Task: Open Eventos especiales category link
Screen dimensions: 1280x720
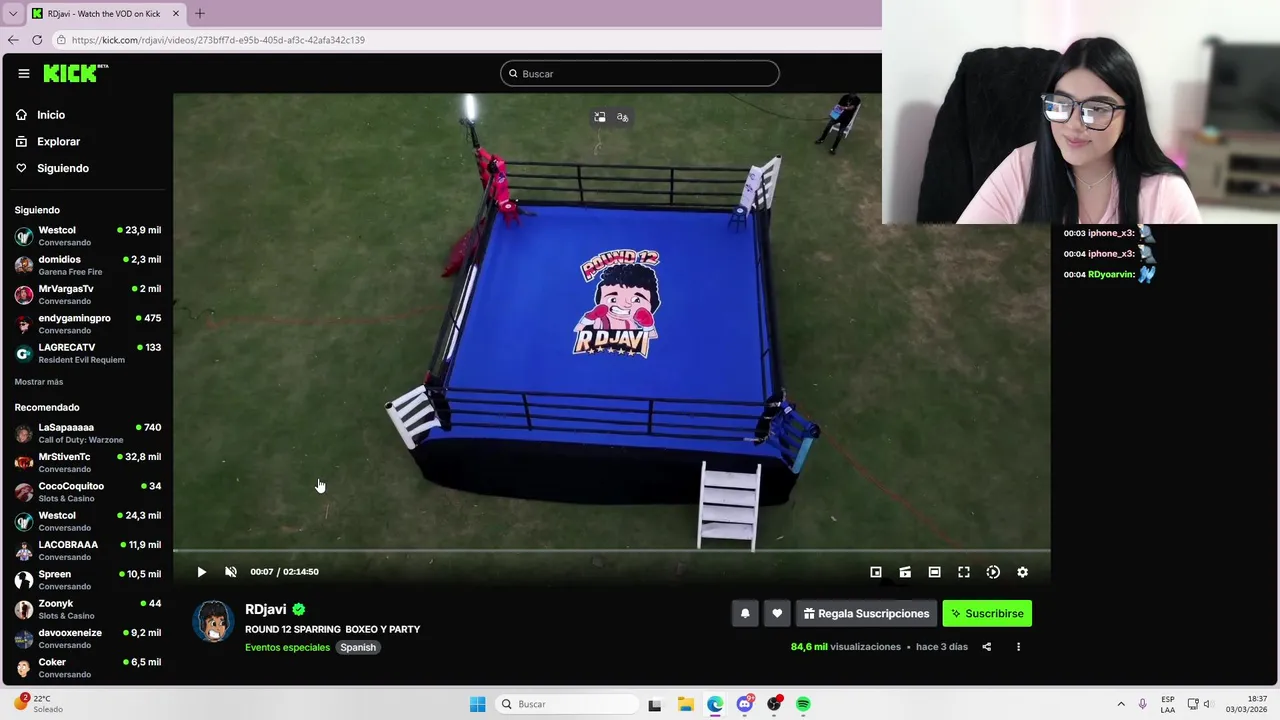Action: coord(287,647)
